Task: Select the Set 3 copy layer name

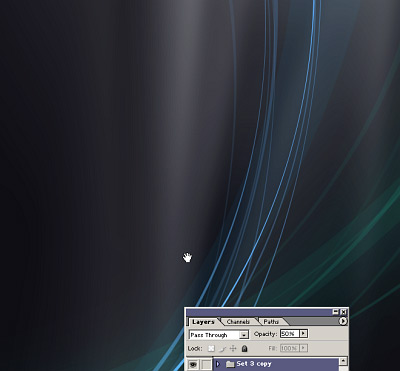Action: [254, 364]
